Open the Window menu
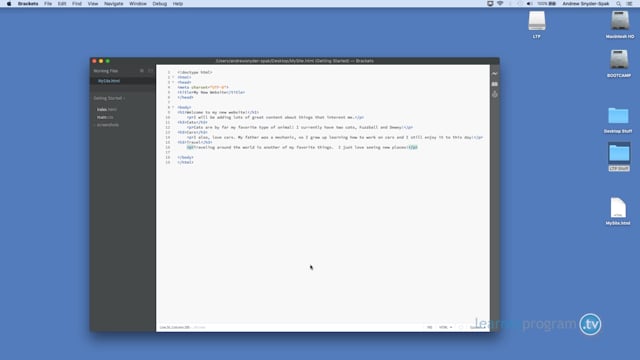Screen dimensions: 640x360 tap(138, 4)
